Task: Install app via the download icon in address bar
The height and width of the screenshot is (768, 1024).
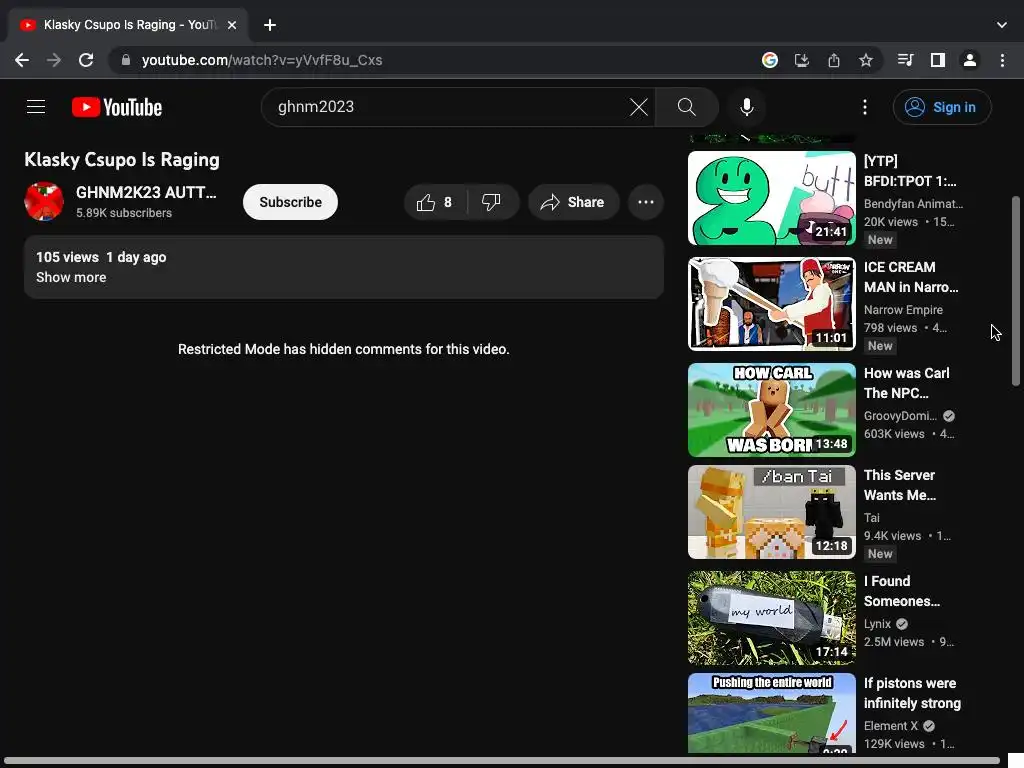Action: point(802,60)
